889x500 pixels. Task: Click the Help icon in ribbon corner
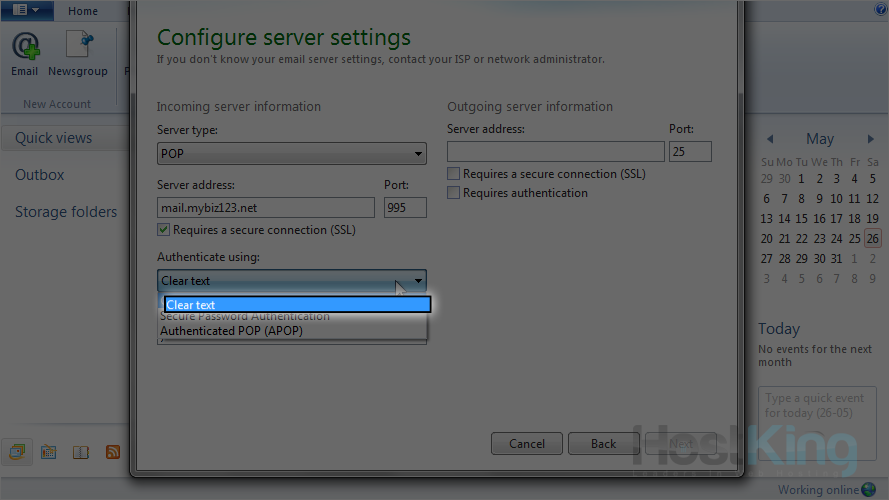coord(881,9)
